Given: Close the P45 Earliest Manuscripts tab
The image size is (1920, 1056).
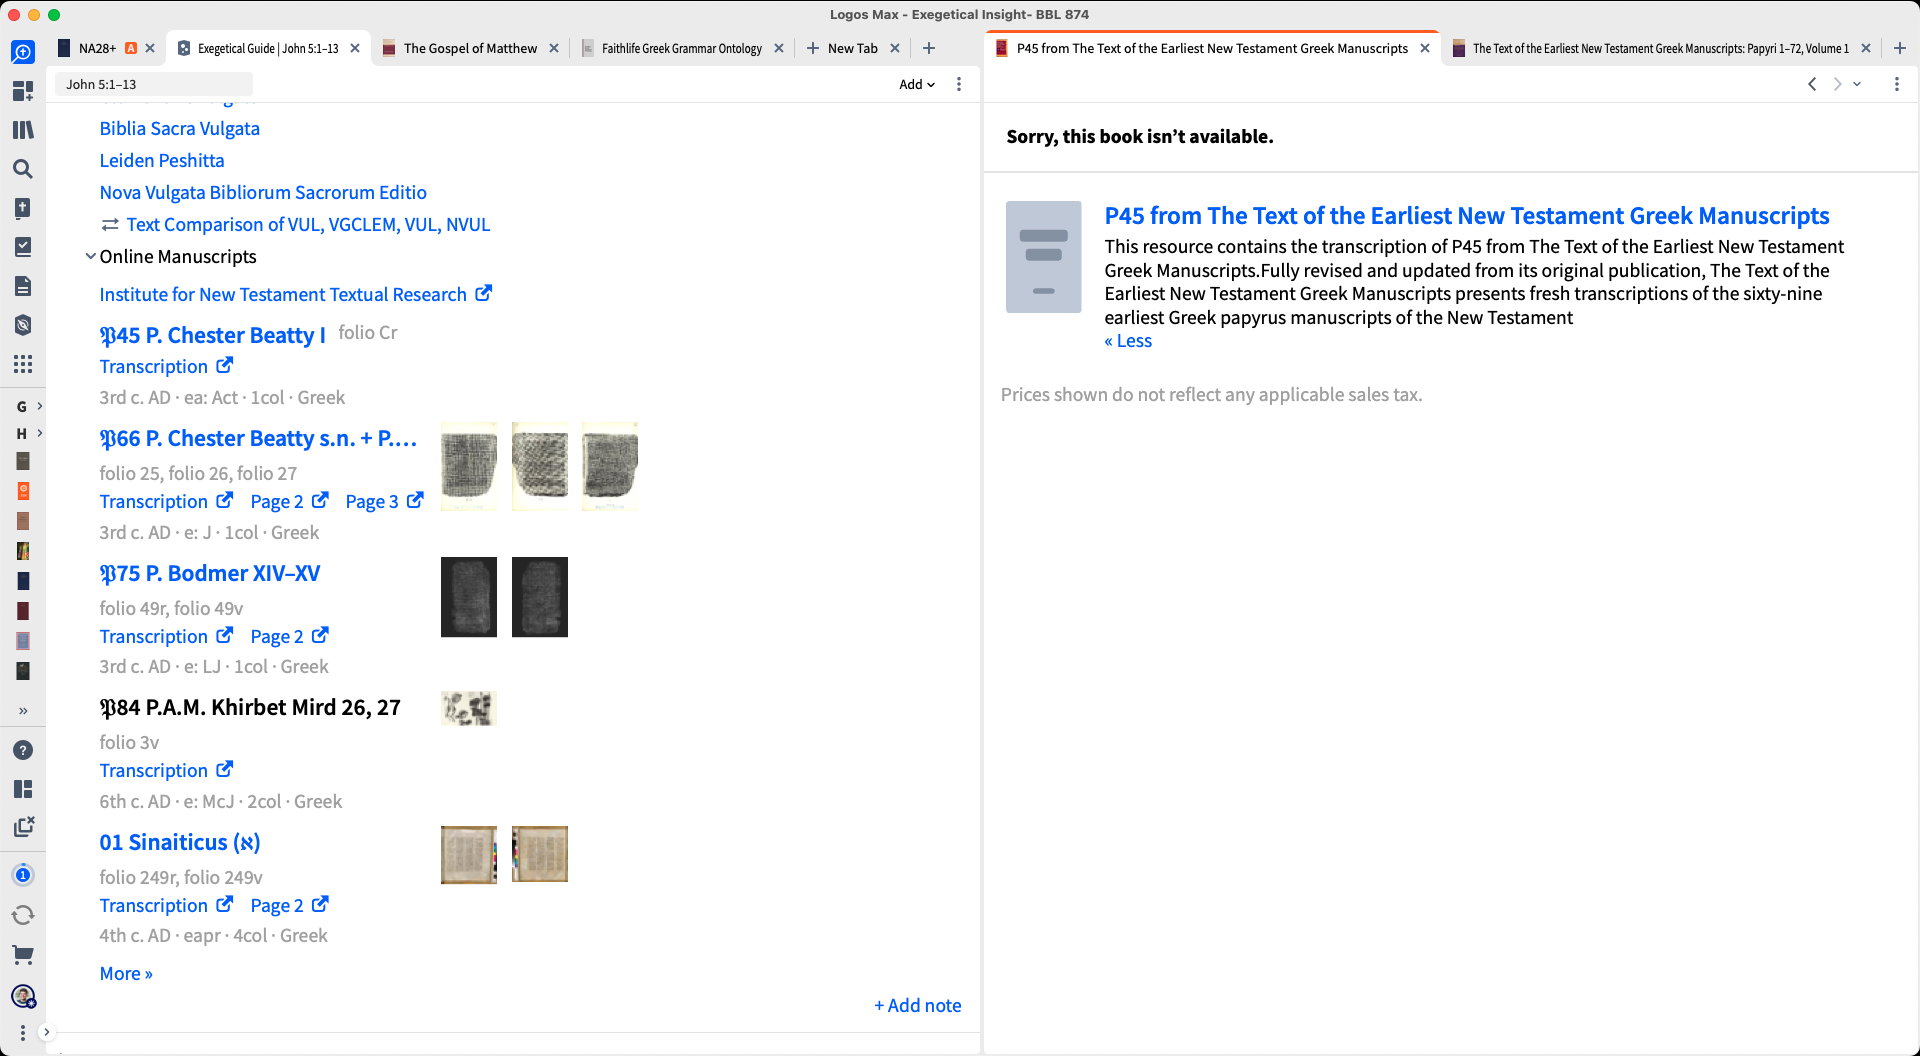Looking at the screenshot, I should [x=1425, y=48].
